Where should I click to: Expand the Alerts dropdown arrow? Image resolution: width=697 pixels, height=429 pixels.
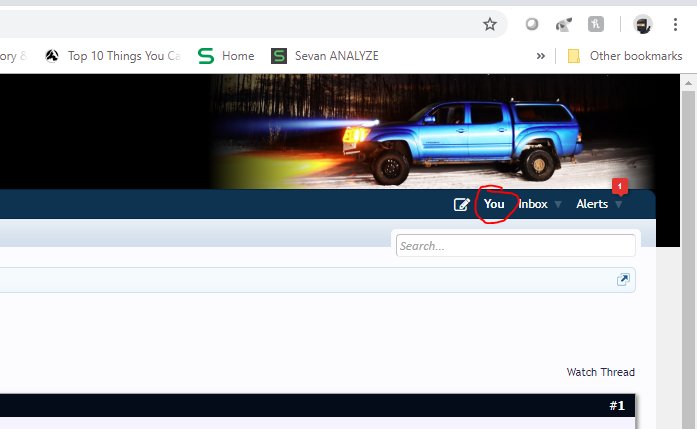(x=618, y=204)
